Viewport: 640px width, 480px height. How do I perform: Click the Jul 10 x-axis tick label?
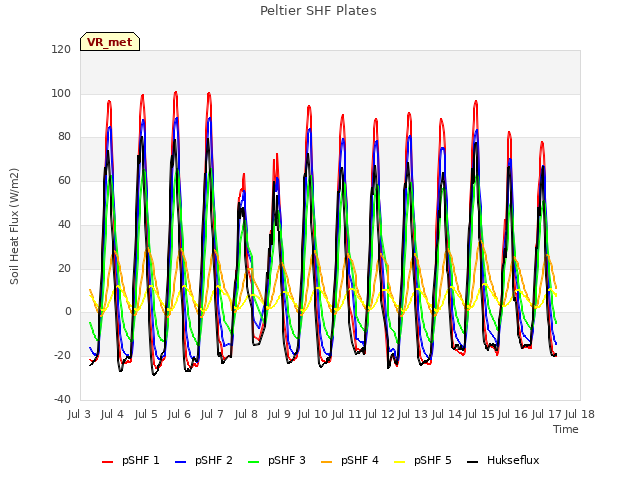tap(313, 414)
